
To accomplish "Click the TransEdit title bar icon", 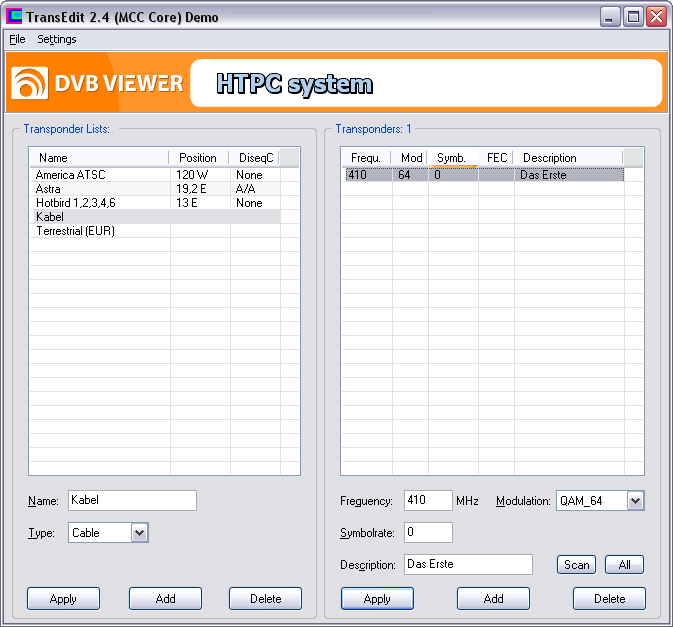I will [x=14, y=17].
